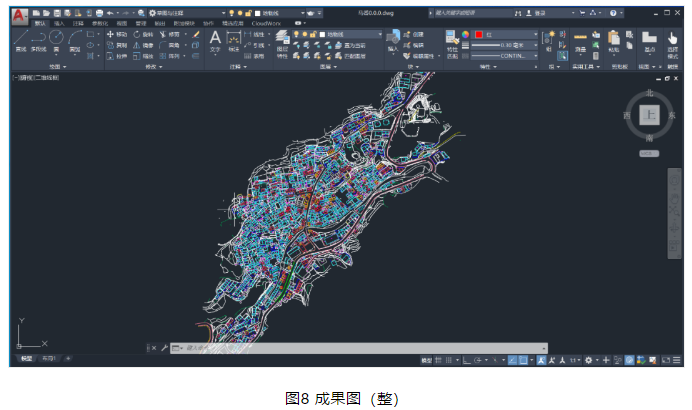Viewport: 692px width, 410px height.
Task: Select the Circle tool
Action: click(57, 40)
